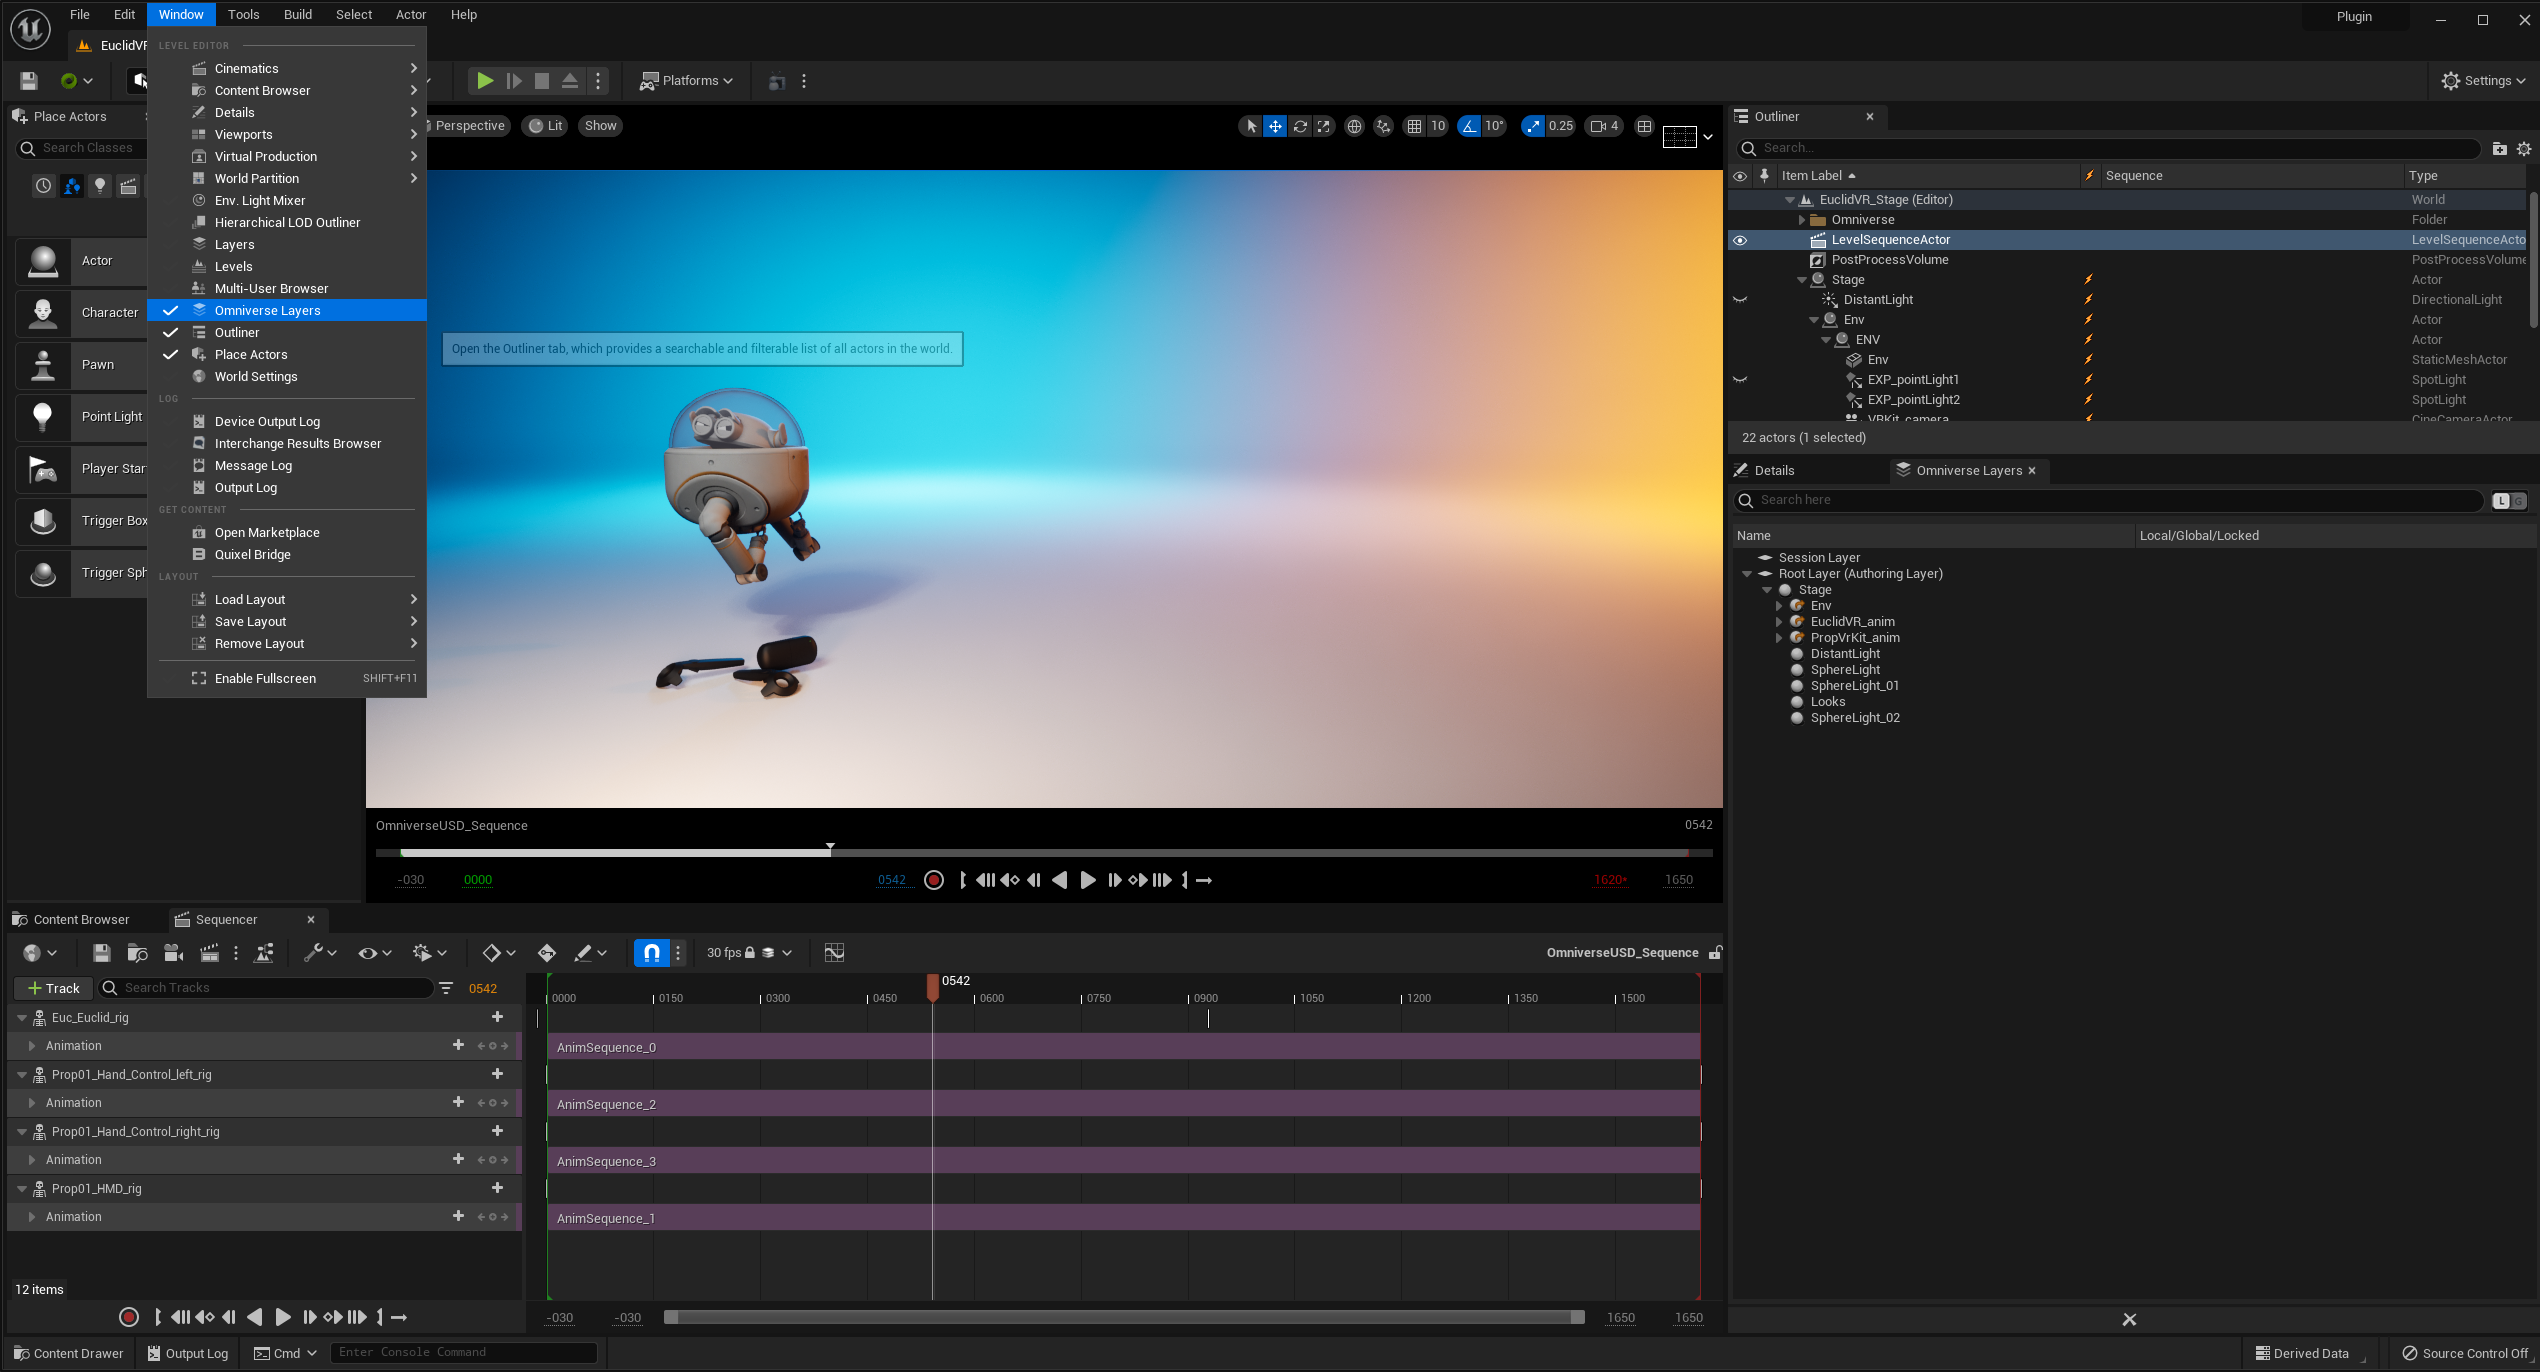Toggle visibility eye for LevelSequenceActor

tap(1740, 240)
